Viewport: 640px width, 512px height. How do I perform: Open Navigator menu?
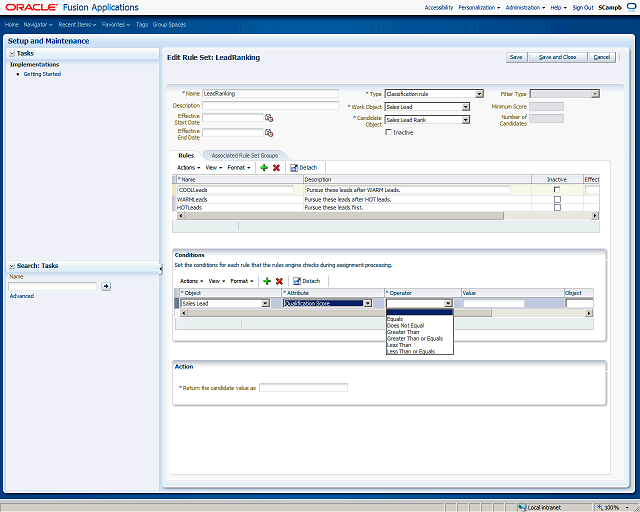point(38,24)
